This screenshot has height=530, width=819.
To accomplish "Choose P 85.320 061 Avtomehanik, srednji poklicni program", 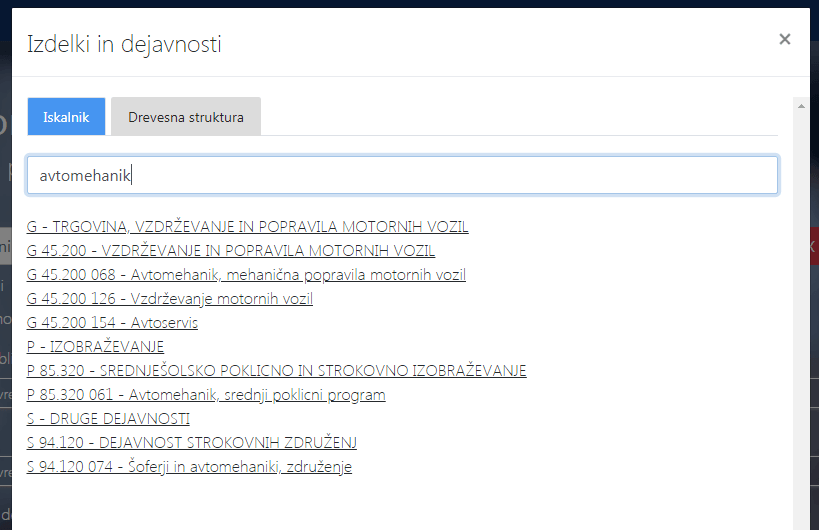I will point(205,395).
